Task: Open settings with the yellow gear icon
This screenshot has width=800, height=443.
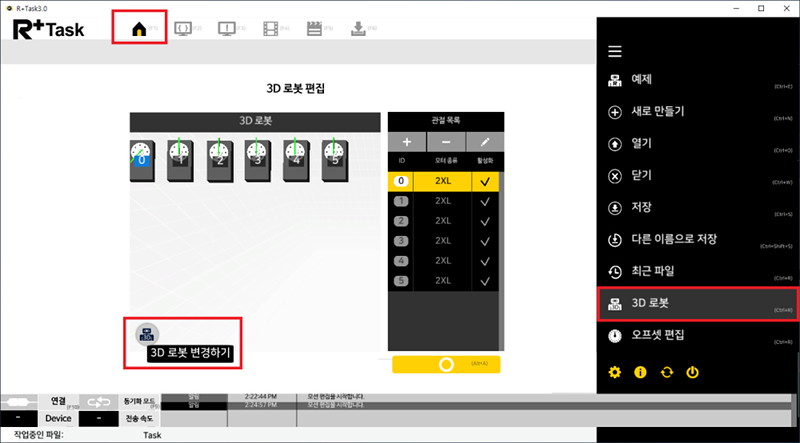Action: coord(615,372)
